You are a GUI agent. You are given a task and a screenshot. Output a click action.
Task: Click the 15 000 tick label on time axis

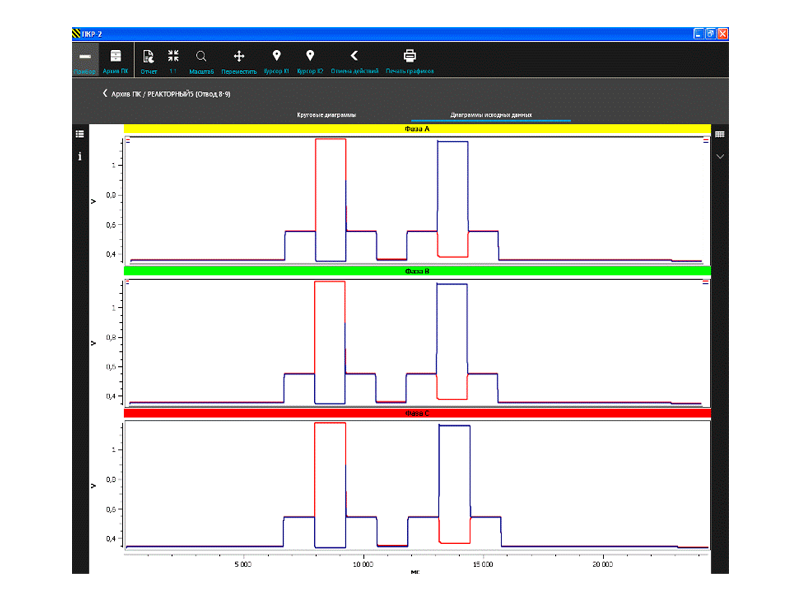(483, 564)
